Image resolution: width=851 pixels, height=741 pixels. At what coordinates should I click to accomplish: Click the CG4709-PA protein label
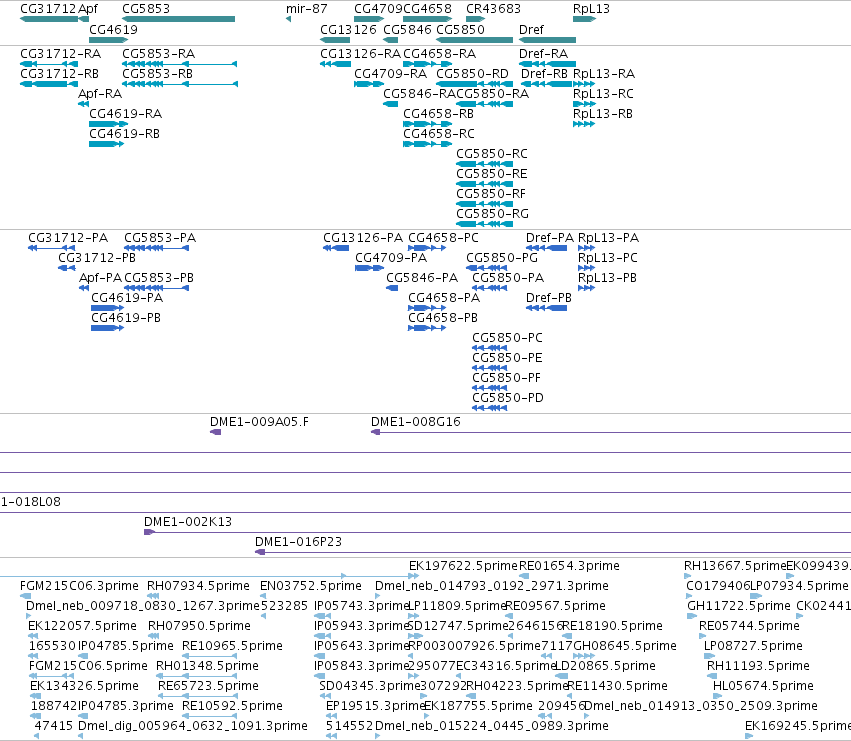point(391,257)
